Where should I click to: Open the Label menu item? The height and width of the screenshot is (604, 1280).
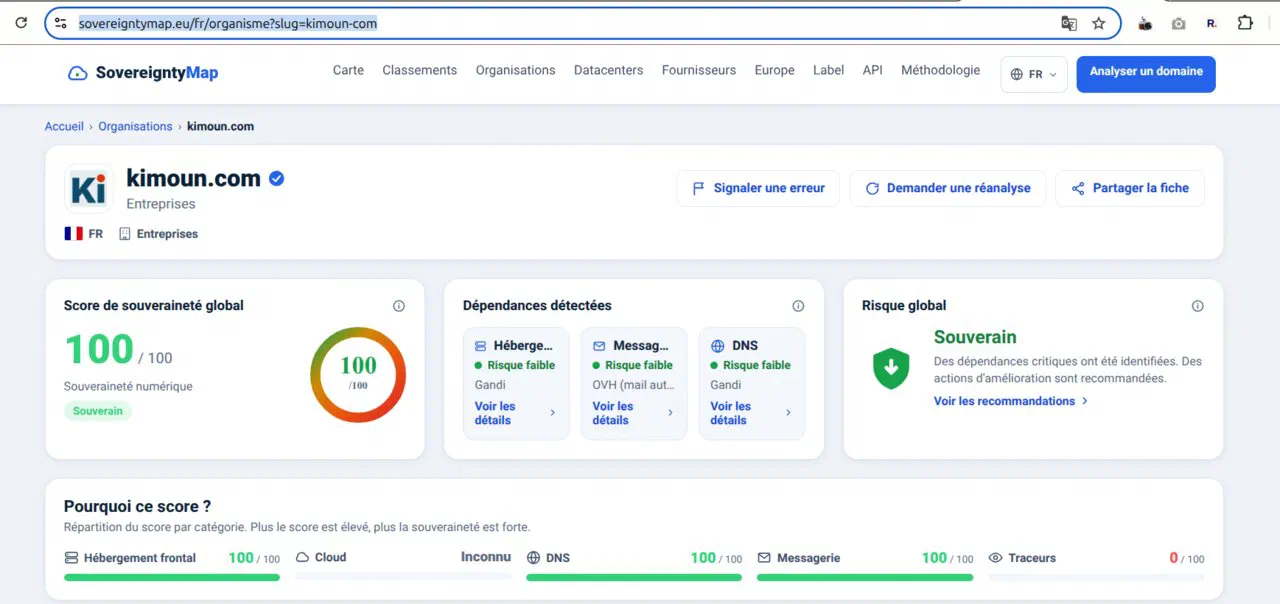(828, 70)
